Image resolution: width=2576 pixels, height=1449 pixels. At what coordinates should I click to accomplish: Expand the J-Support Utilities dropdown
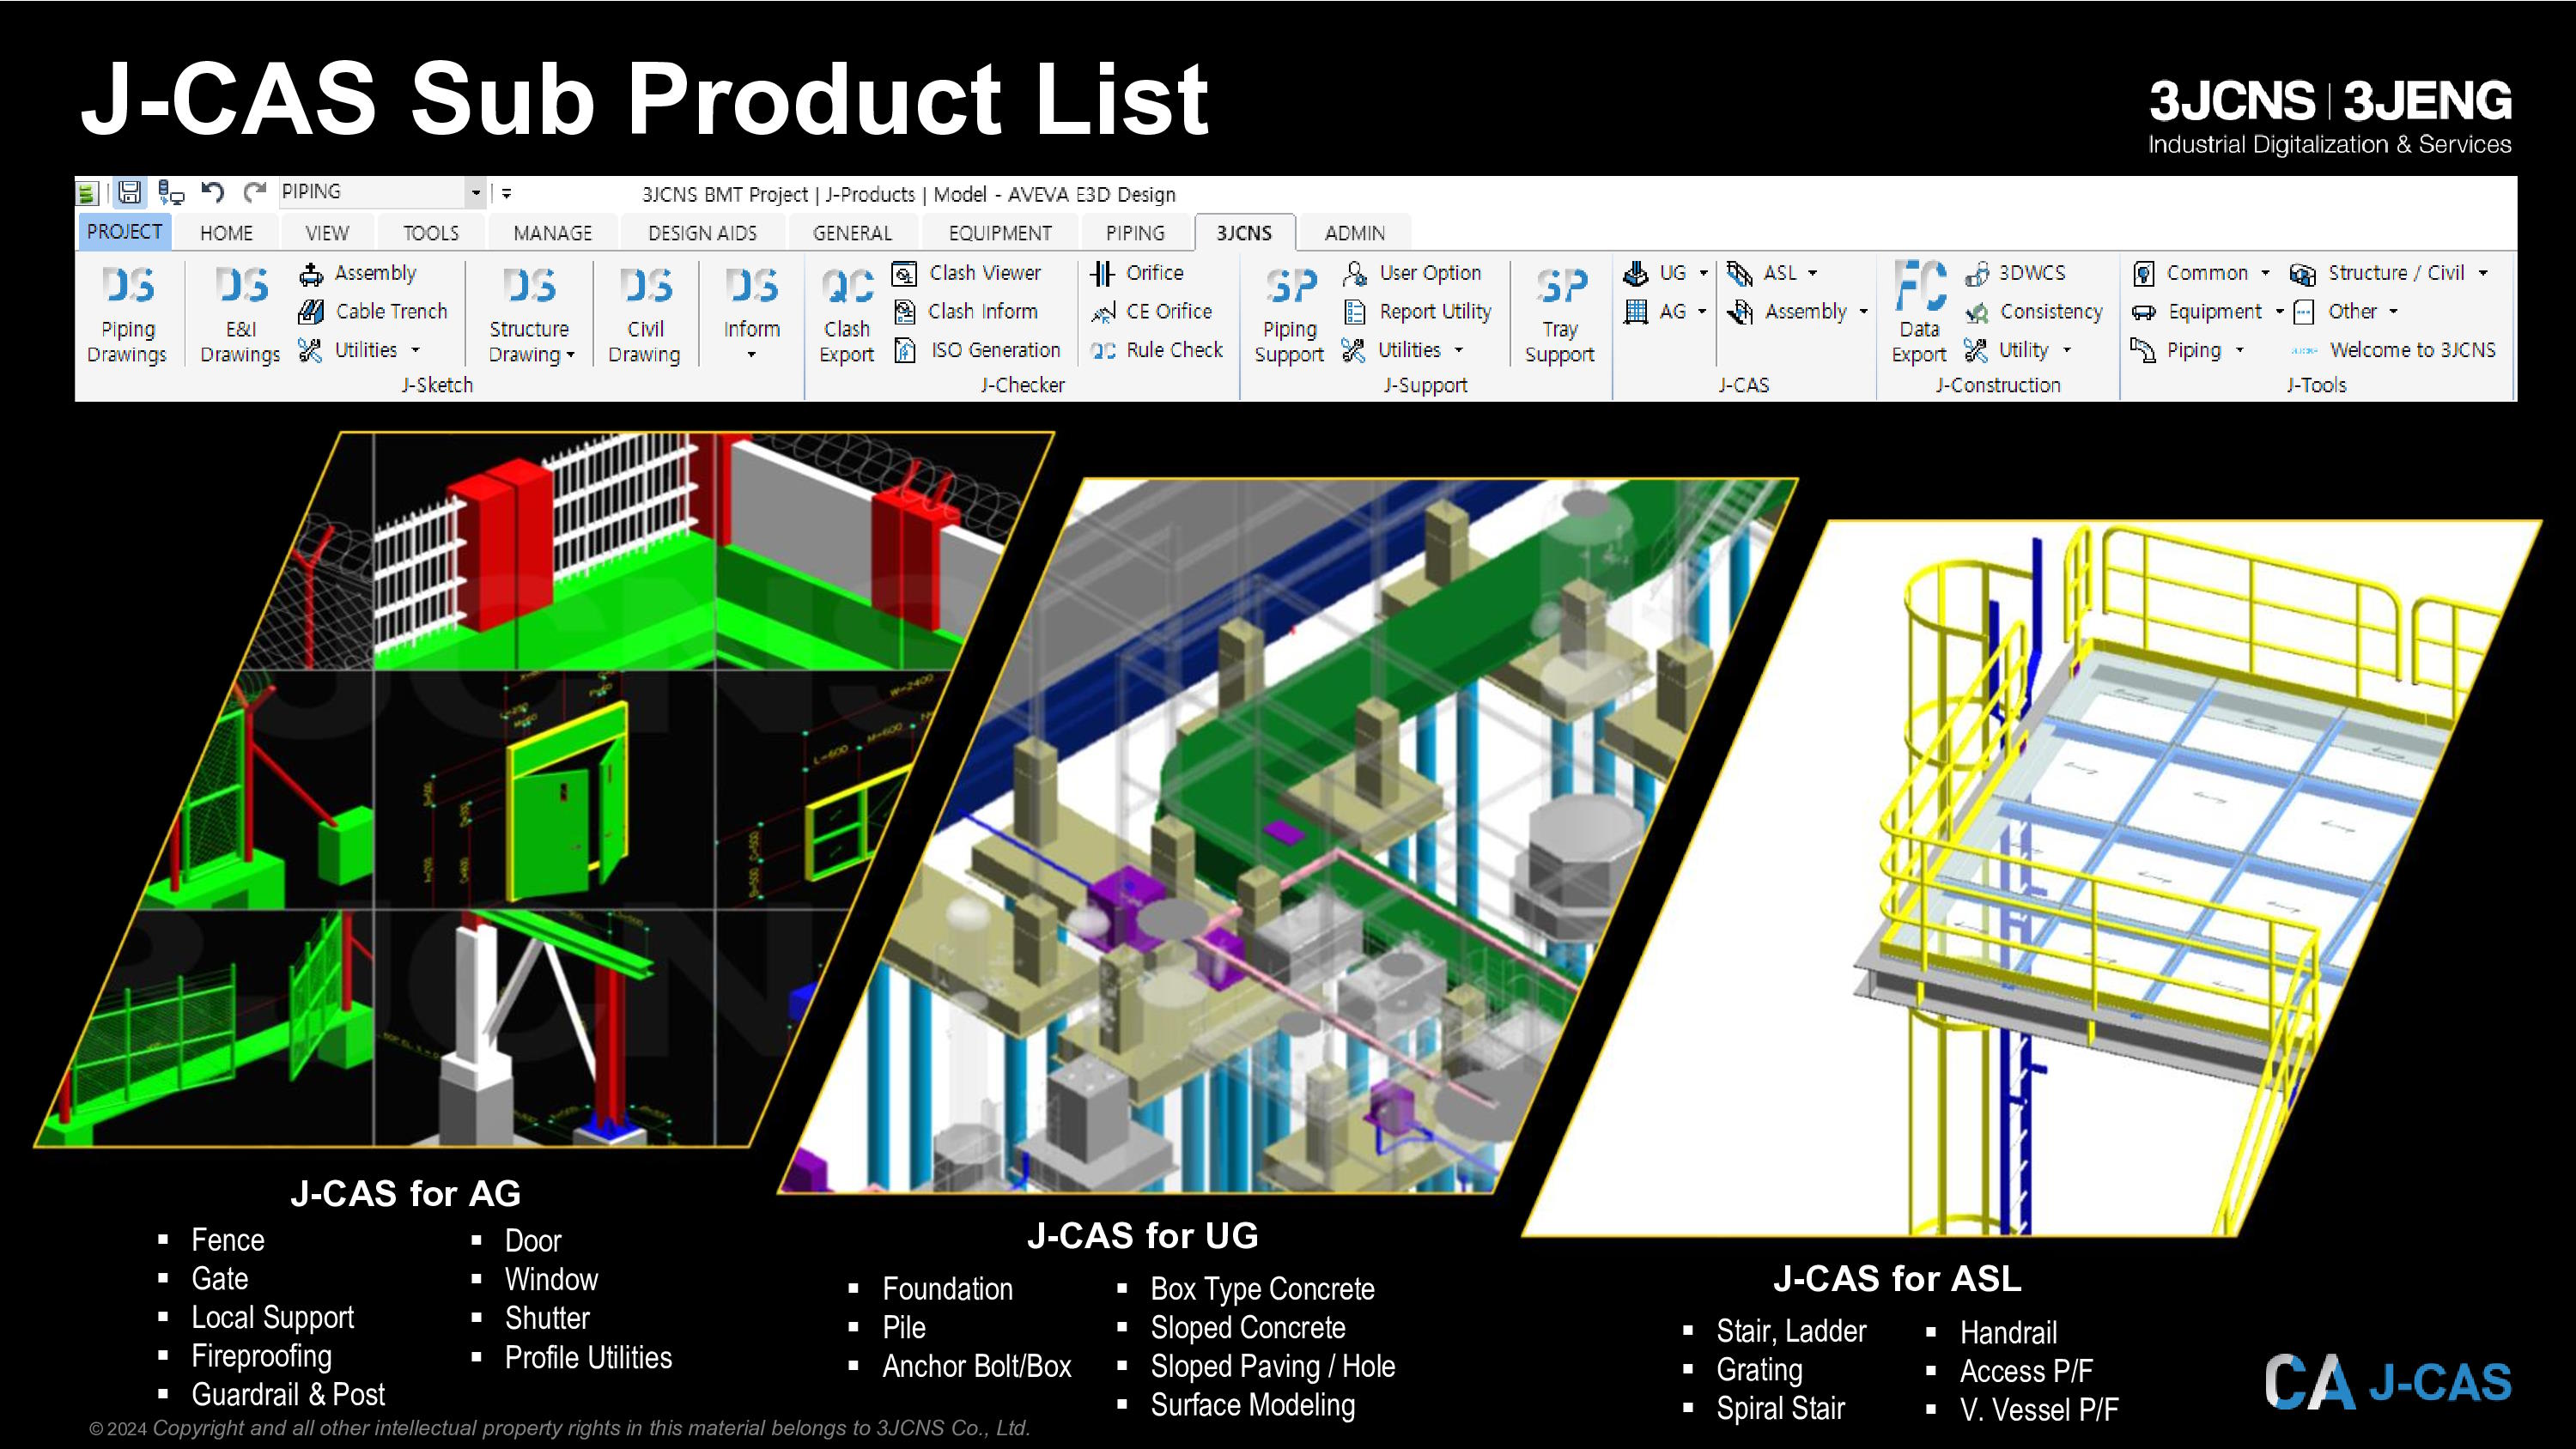tap(1459, 350)
